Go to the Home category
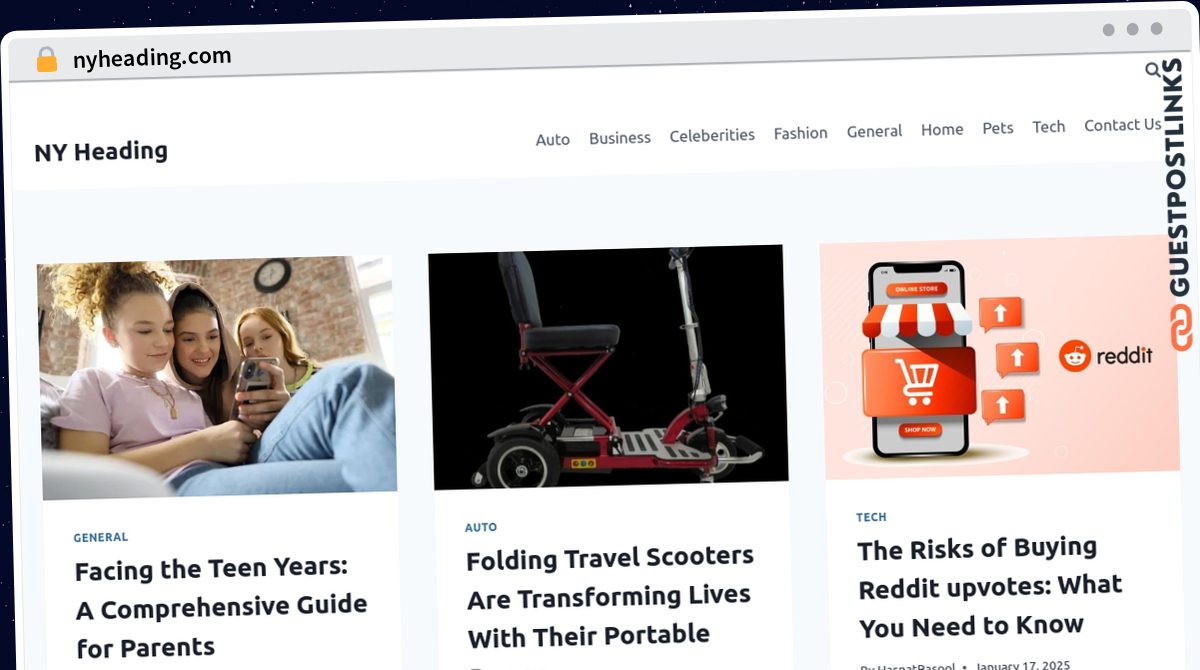Screen dimensions: 1200x670 point(942,129)
